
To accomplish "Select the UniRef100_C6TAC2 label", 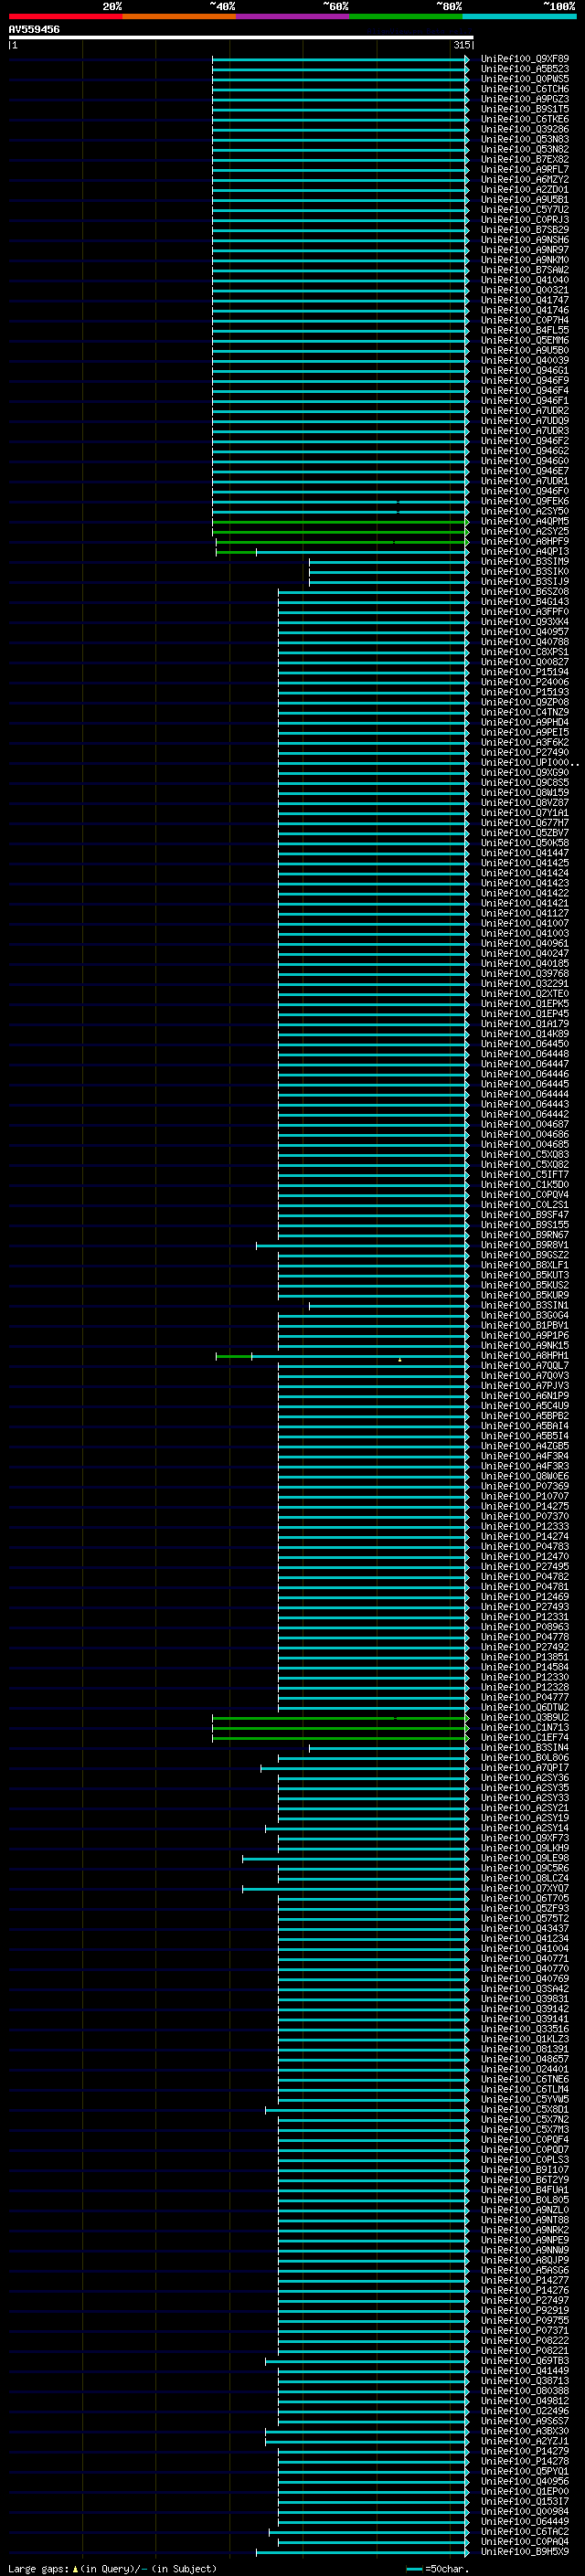I will 525,2532.
